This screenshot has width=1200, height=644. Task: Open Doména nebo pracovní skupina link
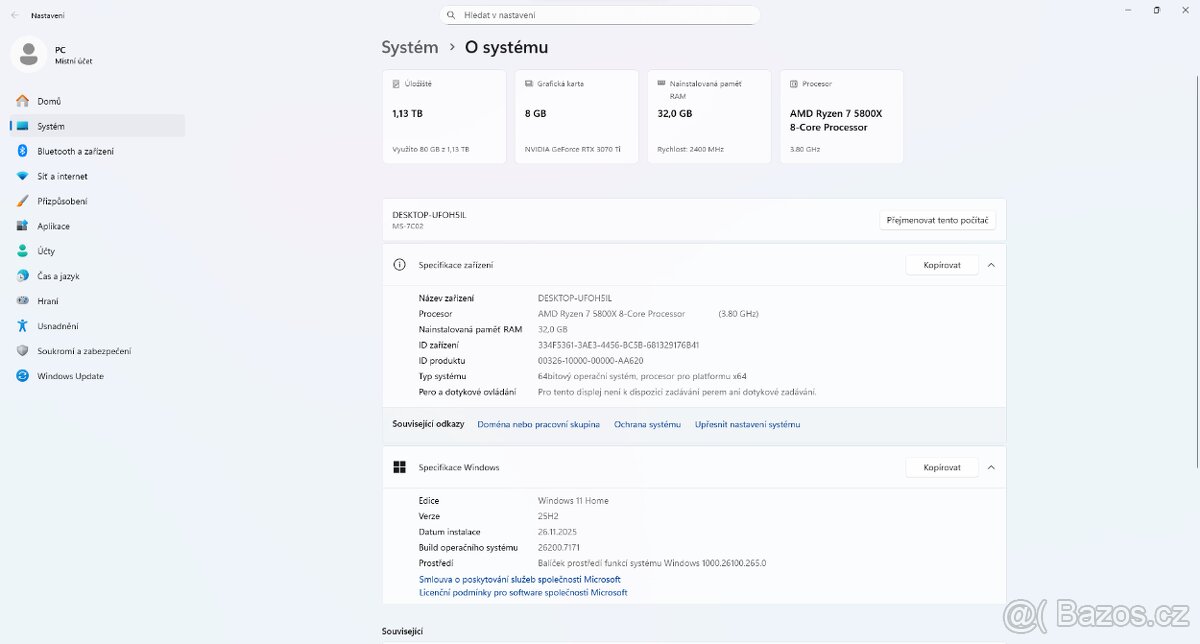click(x=538, y=424)
